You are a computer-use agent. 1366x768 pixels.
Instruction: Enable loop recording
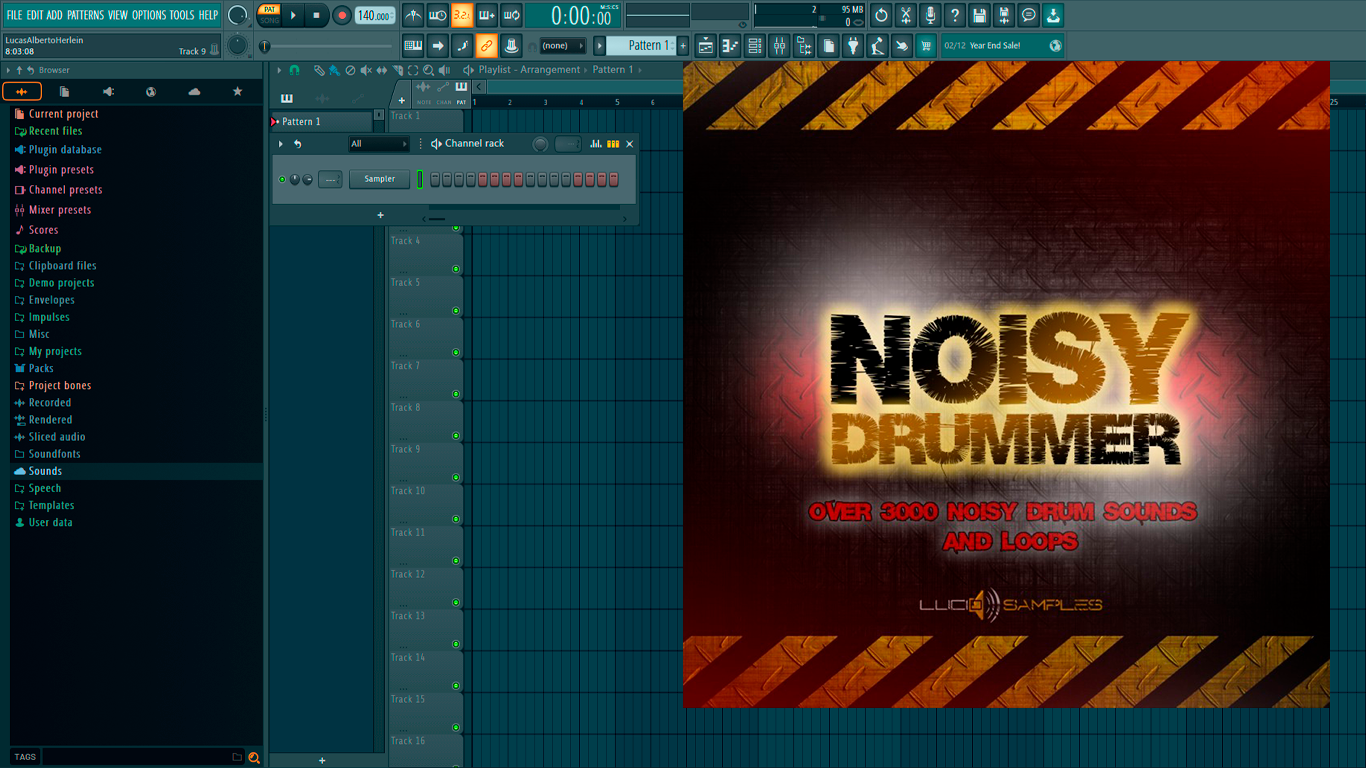pos(511,15)
